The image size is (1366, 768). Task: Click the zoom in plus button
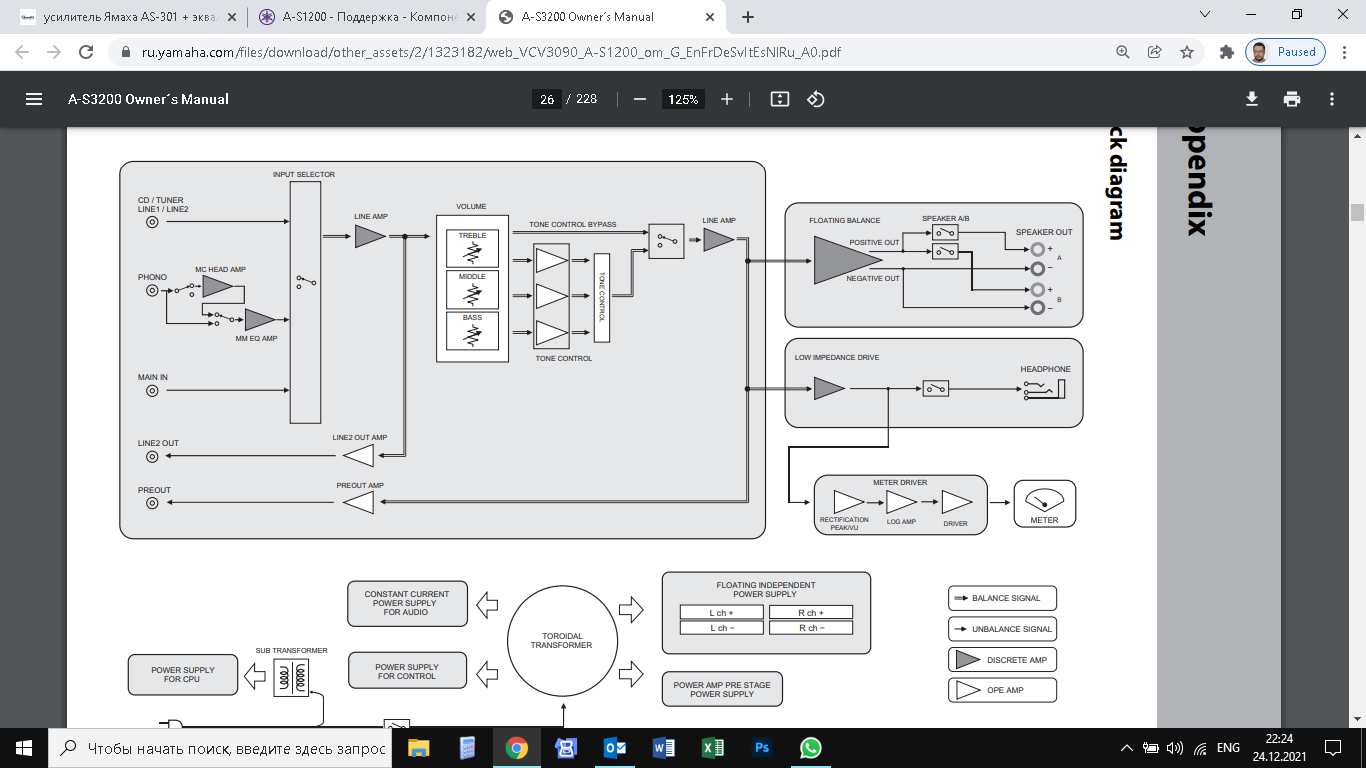pos(727,99)
